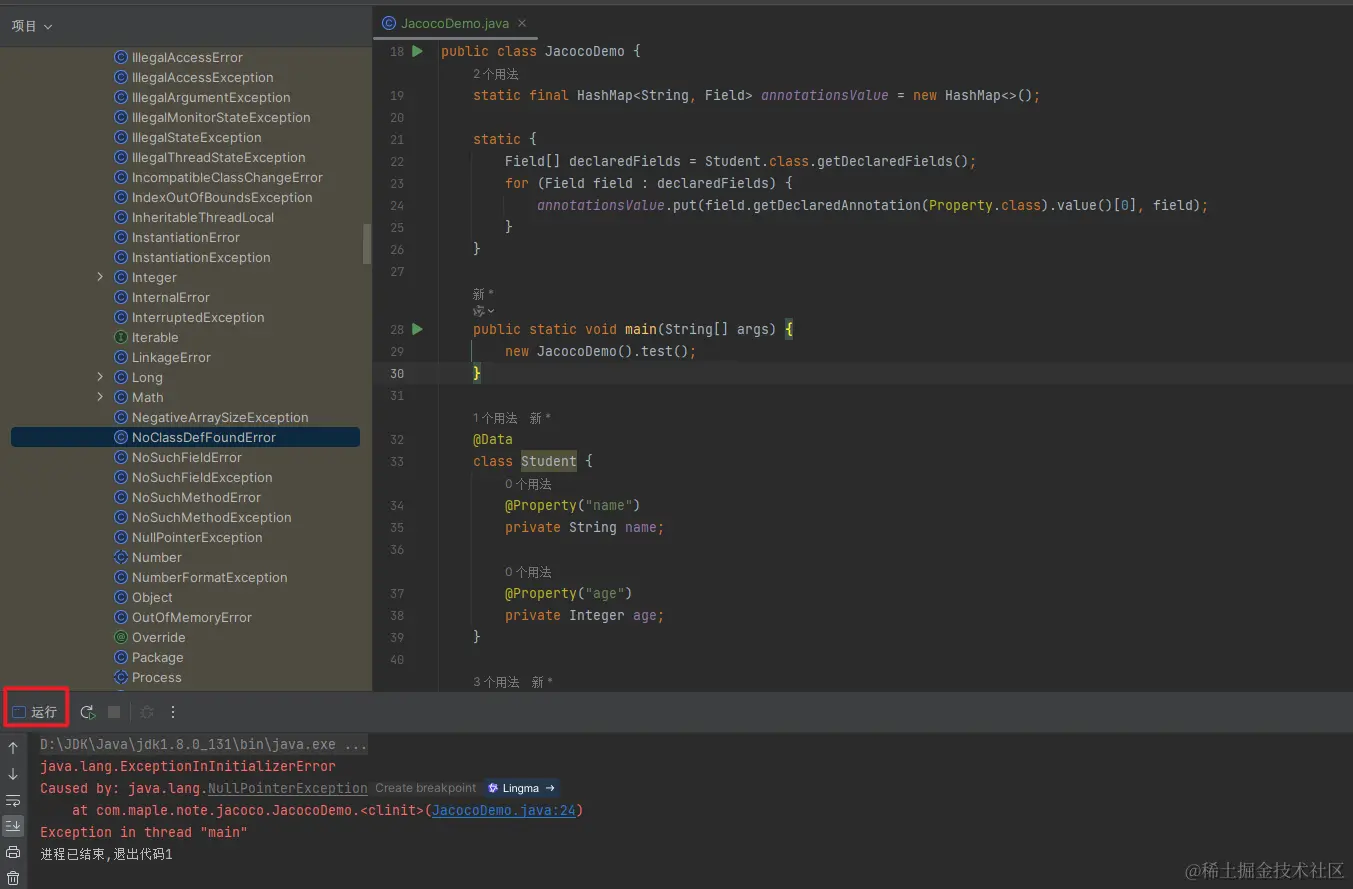Clear console with the trash icon

(13, 878)
